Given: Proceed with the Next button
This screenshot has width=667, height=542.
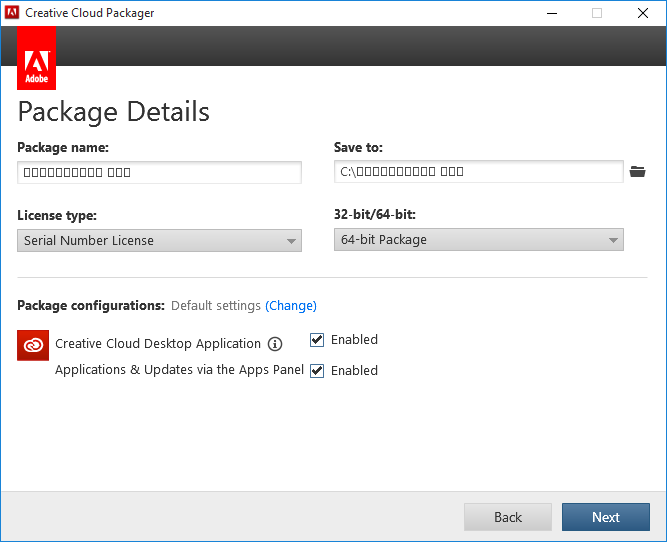Looking at the screenshot, I should (605, 517).
